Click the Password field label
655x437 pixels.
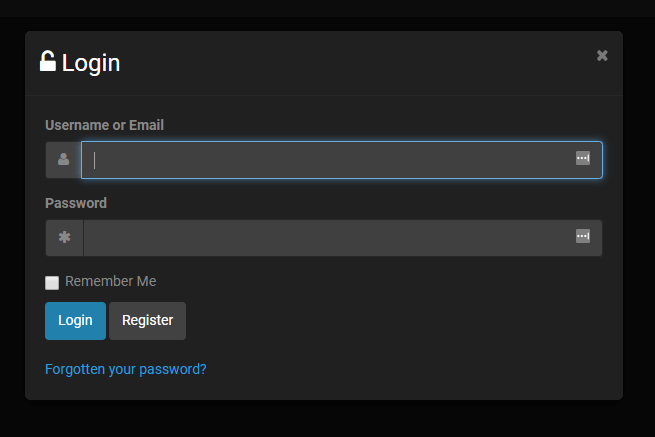76,203
